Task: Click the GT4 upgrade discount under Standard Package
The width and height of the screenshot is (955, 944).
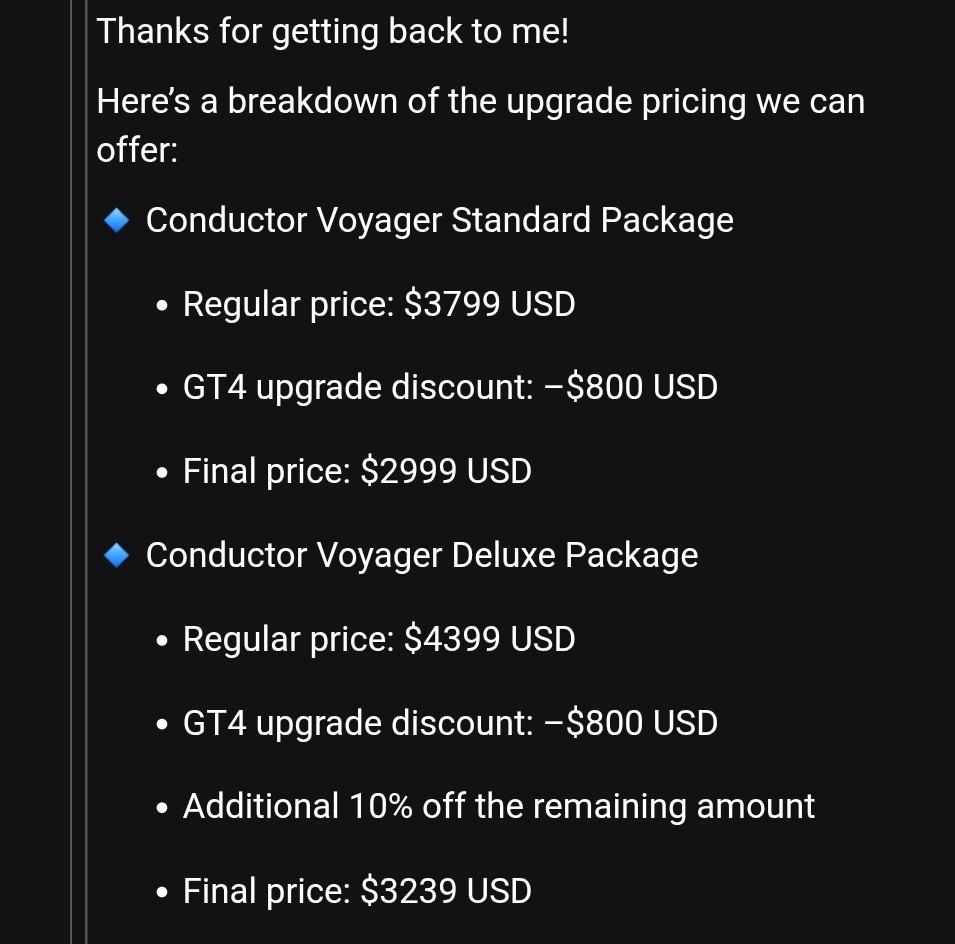Action: tap(450, 387)
